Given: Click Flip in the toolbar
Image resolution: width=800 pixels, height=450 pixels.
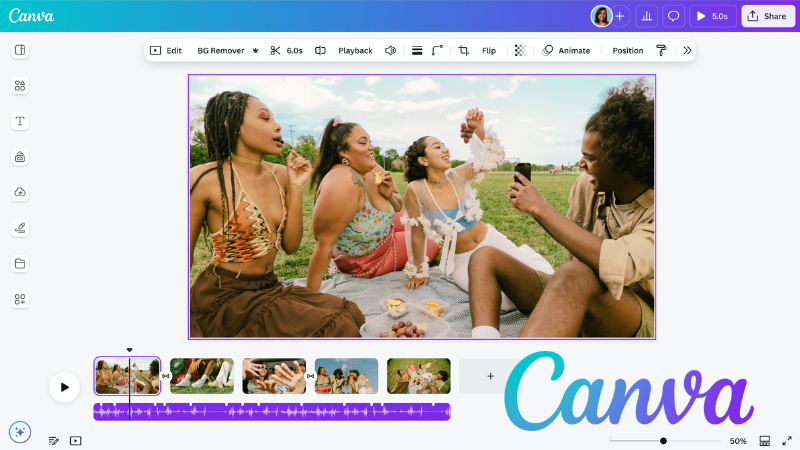Looking at the screenshot, I should tap(489, 51).
